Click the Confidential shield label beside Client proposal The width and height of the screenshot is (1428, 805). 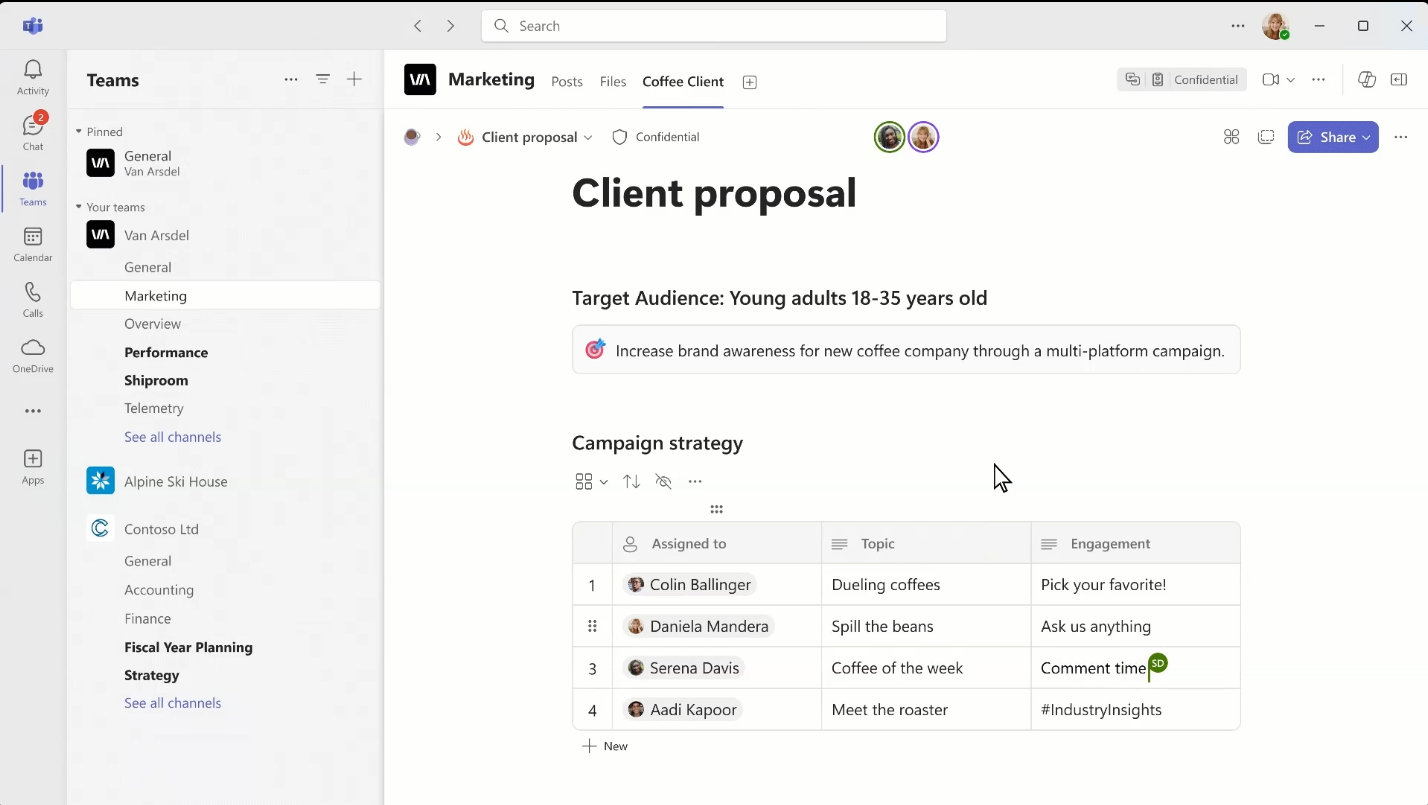[656, 137]
